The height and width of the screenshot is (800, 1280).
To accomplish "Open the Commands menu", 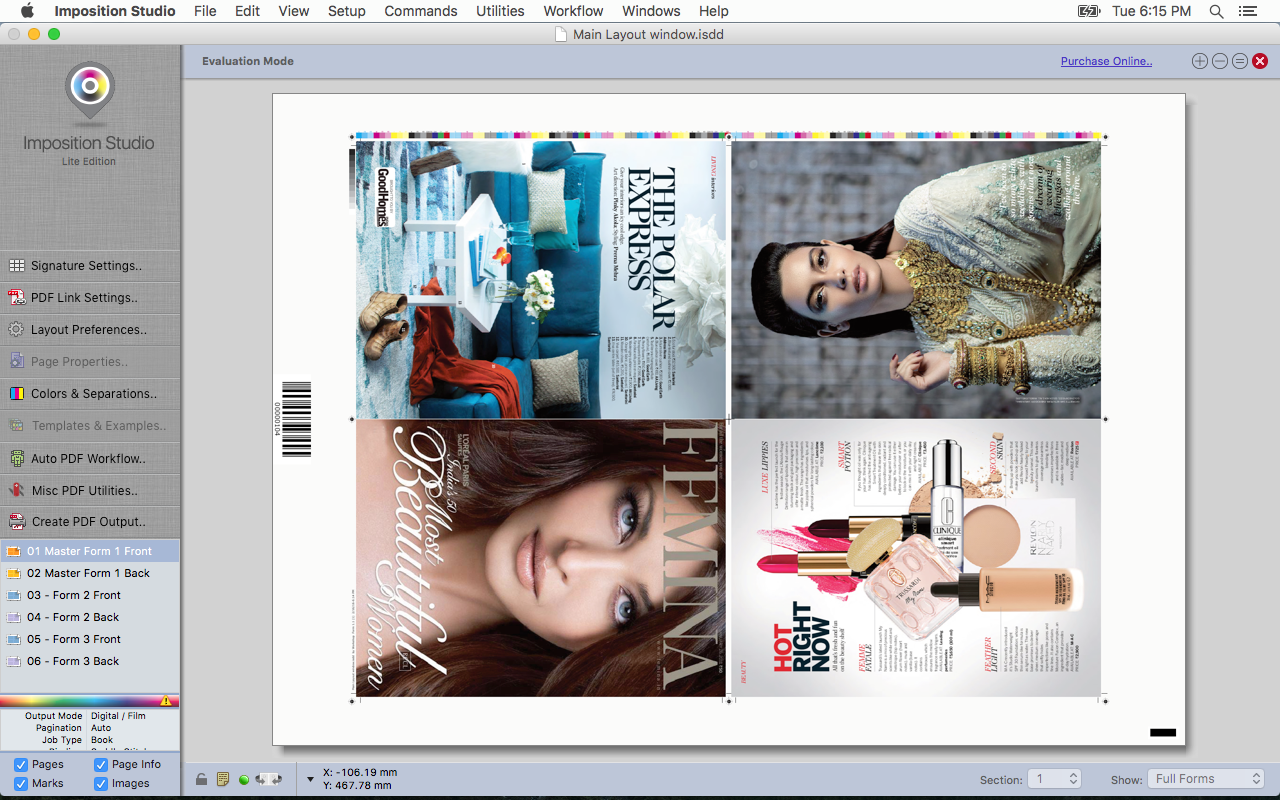I will pos(421,11).
